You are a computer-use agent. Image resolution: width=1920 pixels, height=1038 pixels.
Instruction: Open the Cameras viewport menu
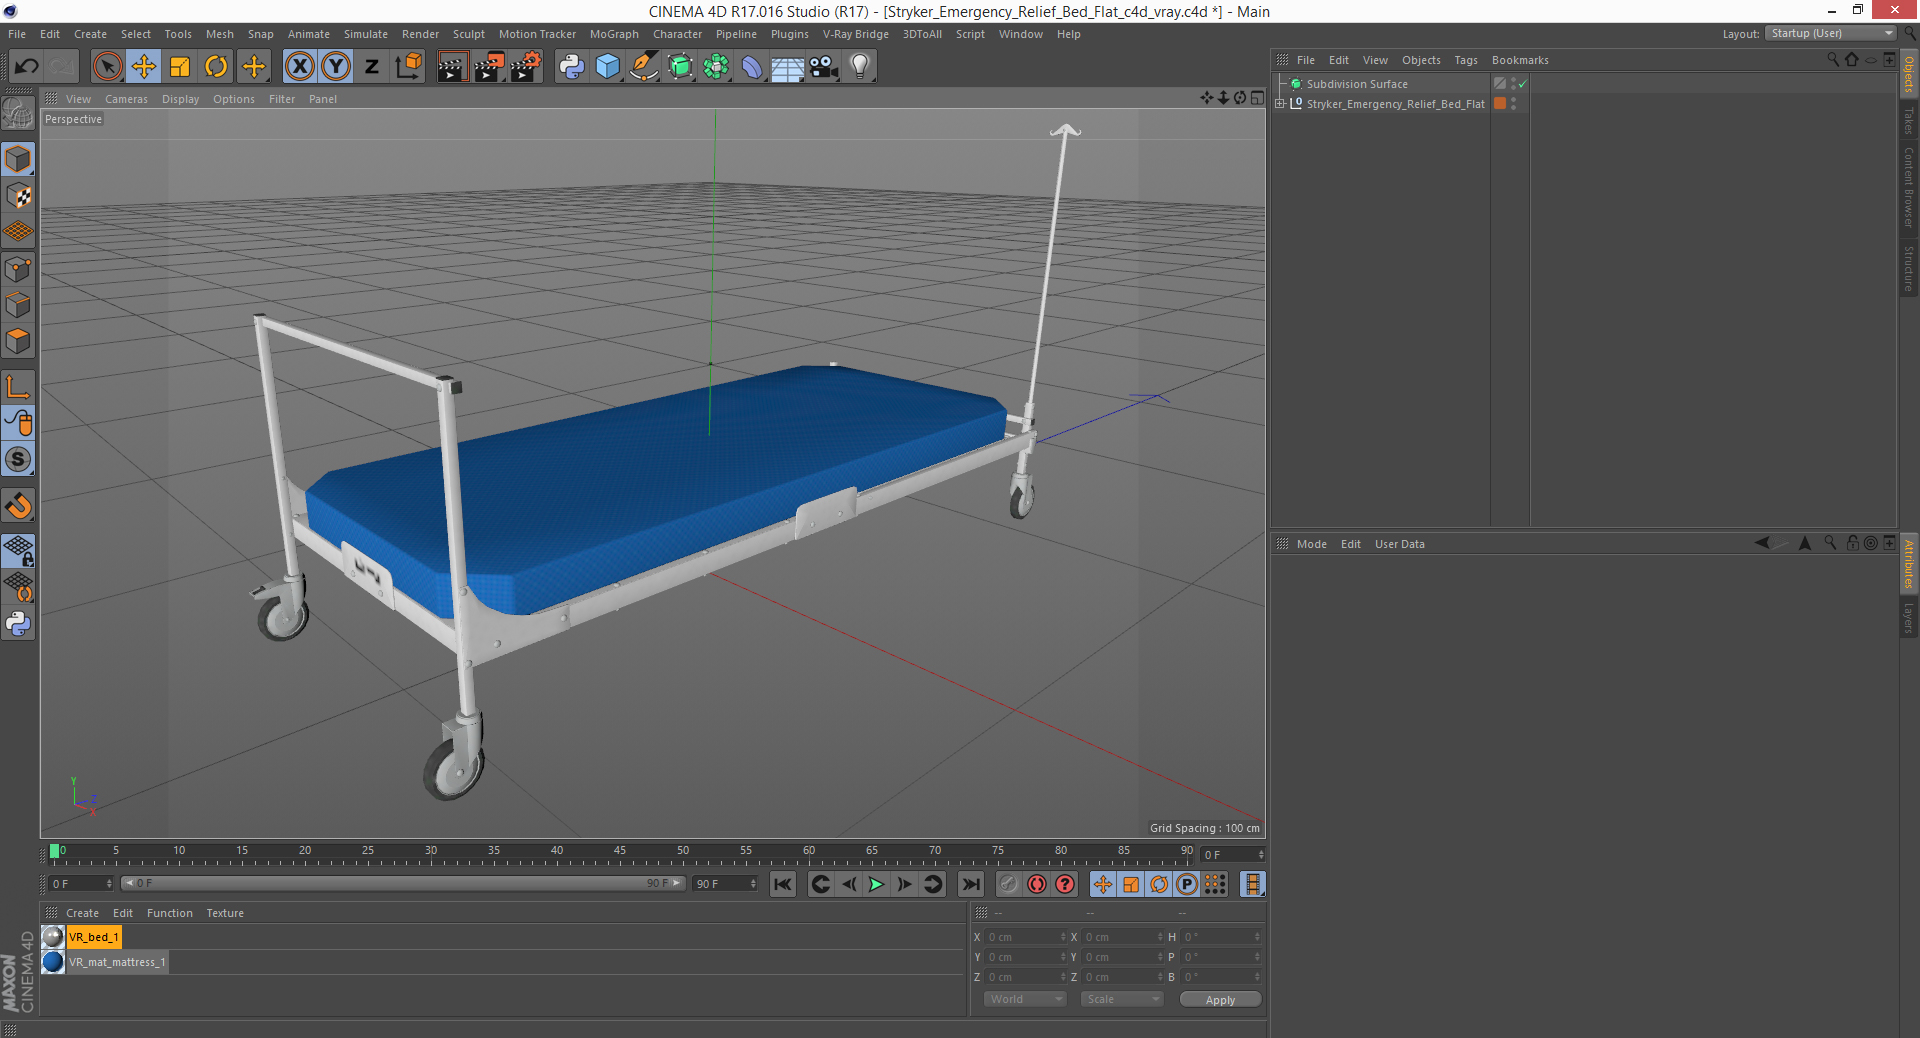coord(126,99)
